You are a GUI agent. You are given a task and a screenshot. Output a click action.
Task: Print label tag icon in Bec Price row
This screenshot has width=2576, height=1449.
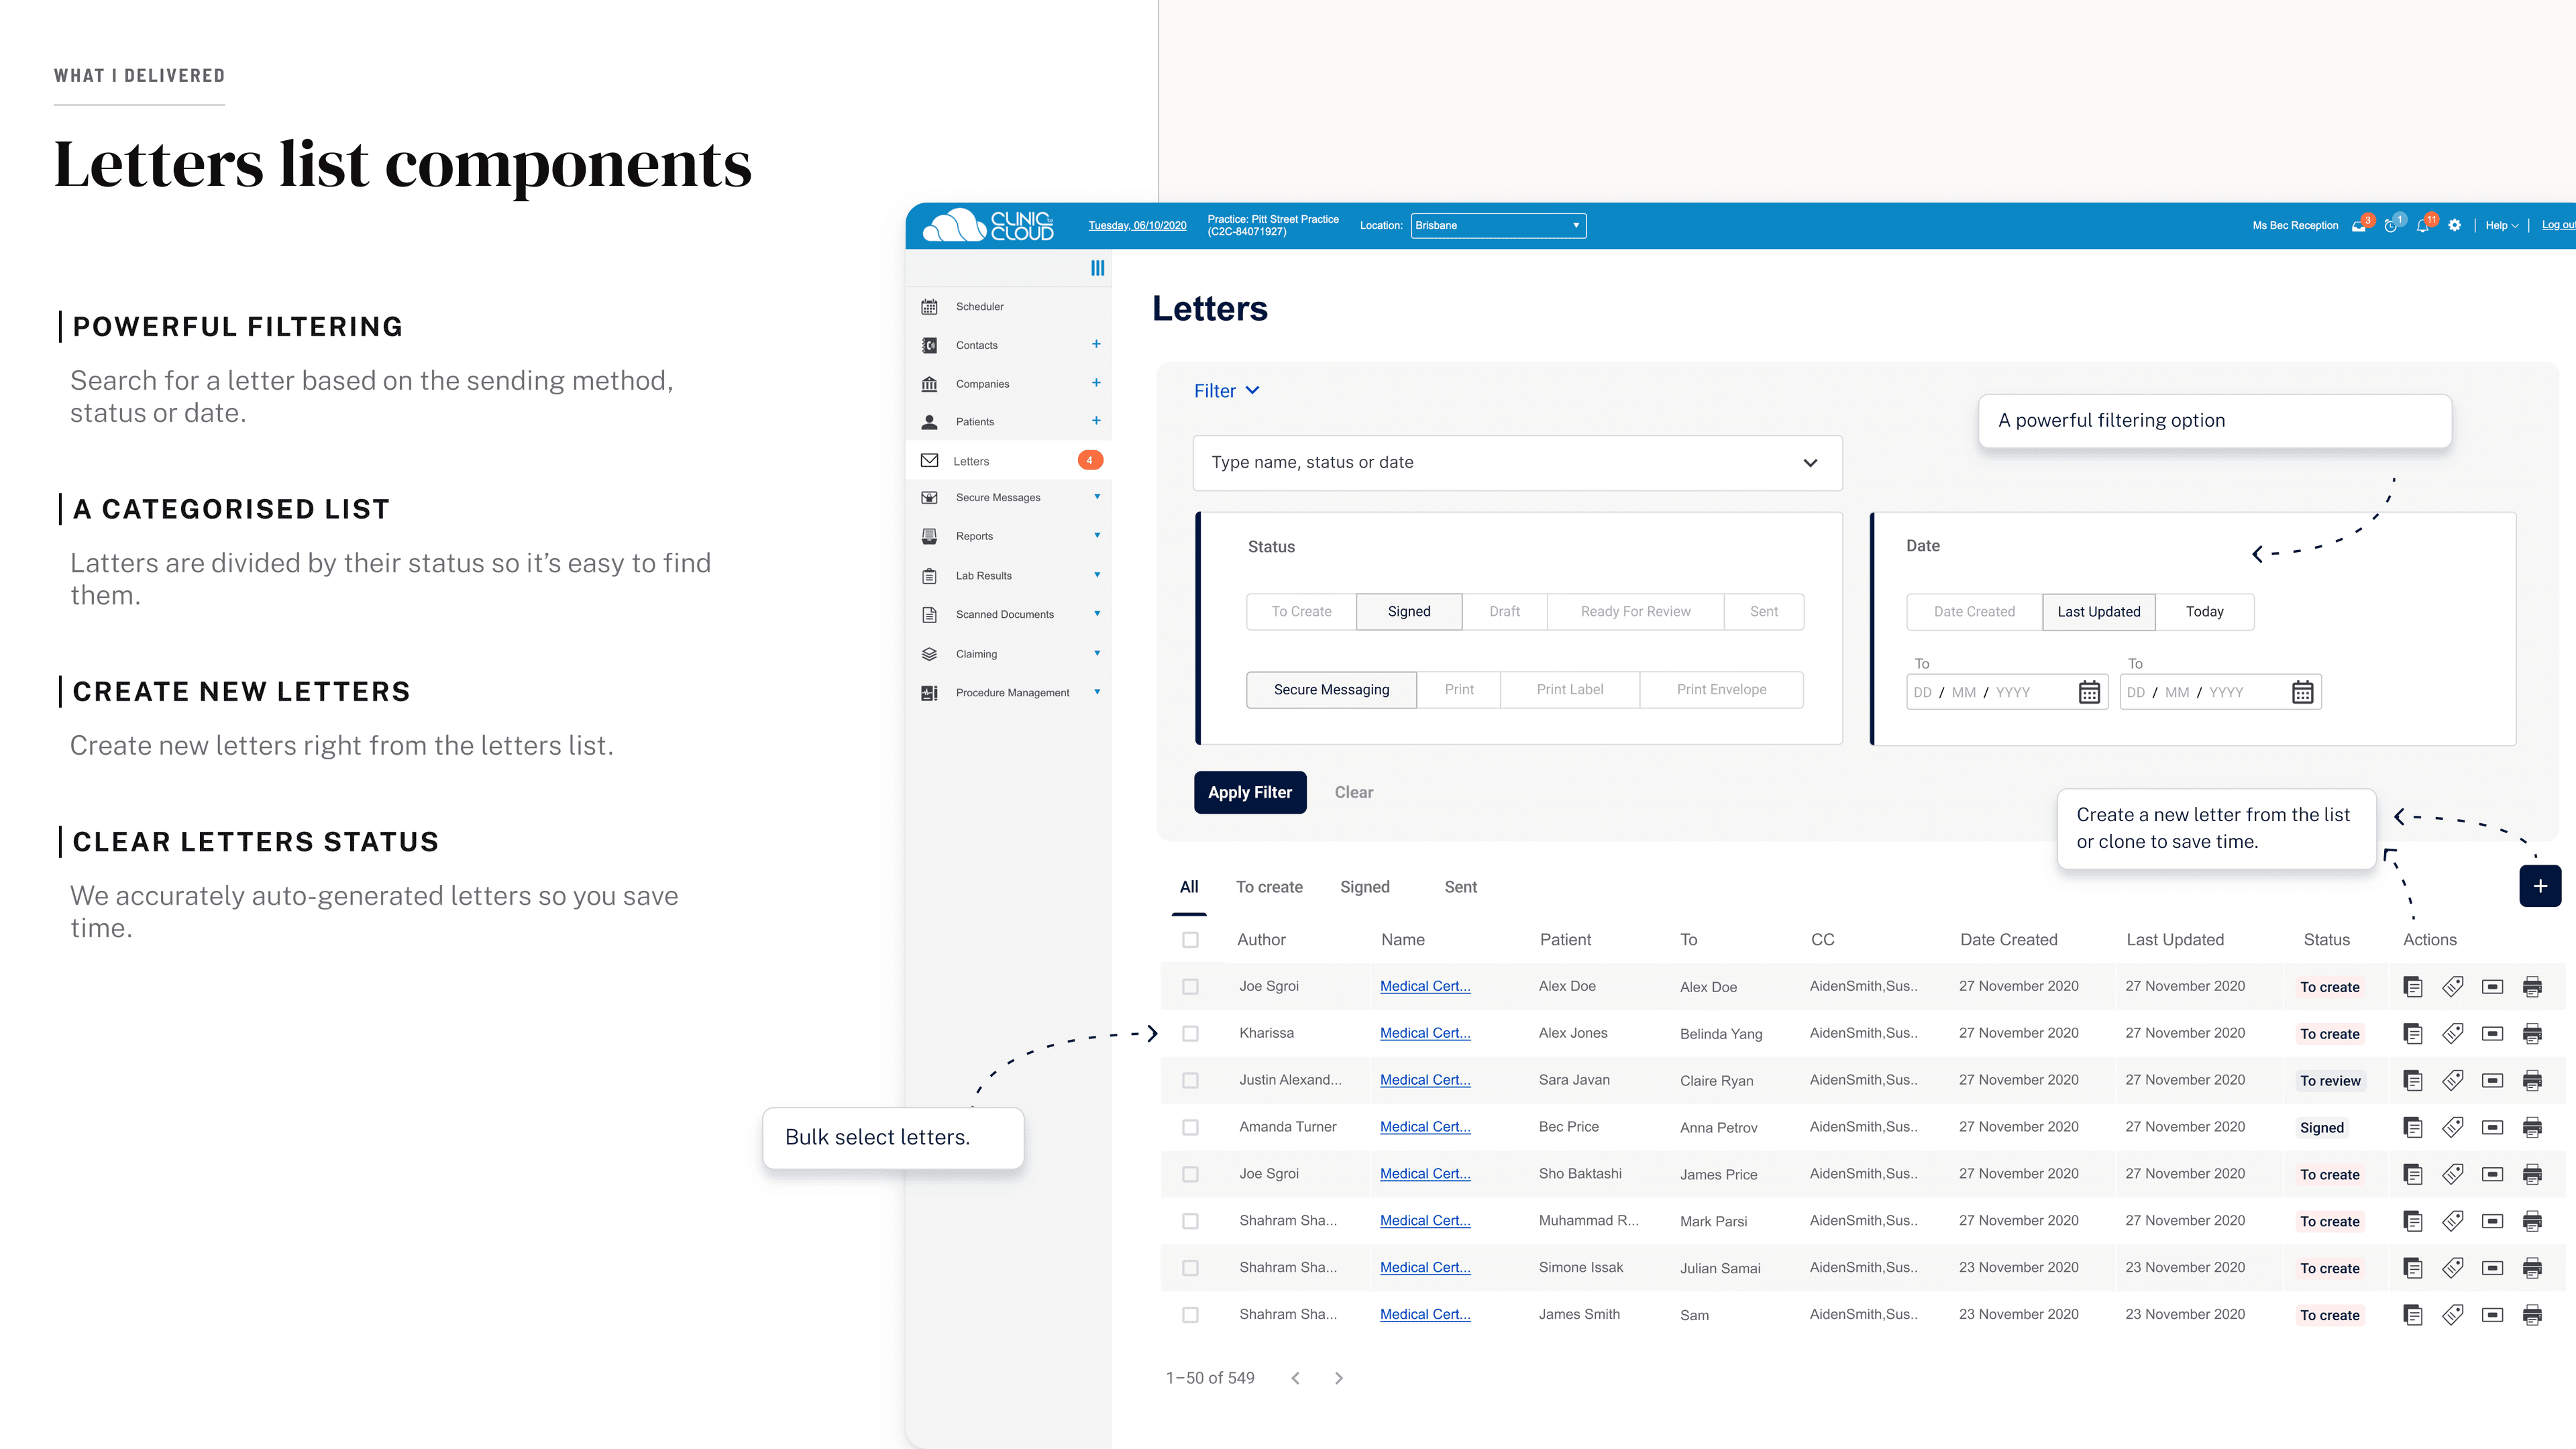pos(2453,1128)
